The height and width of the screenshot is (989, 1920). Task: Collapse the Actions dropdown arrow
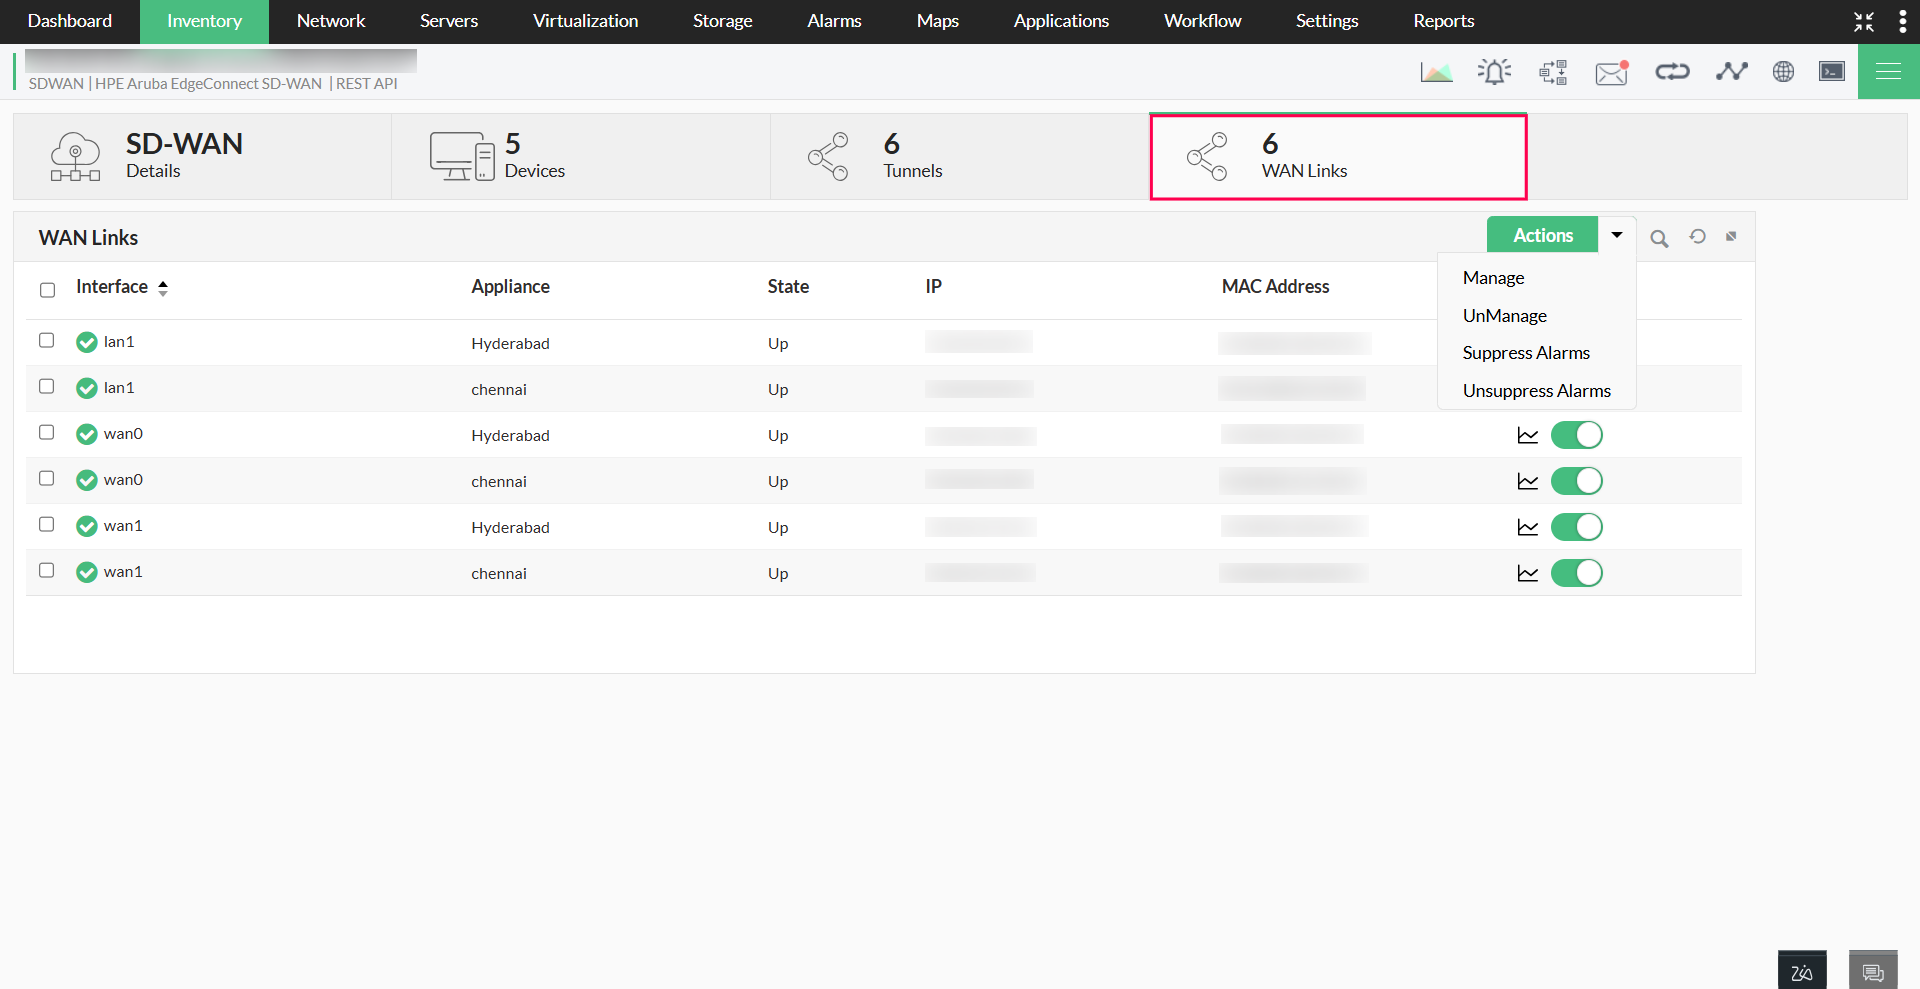pyautogui.click(x=1617, y=235)
